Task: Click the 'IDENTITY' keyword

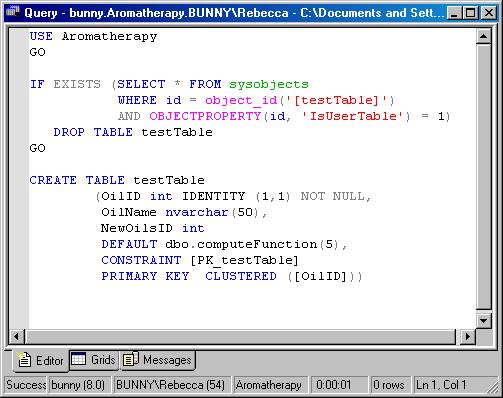Action: click(x=213, y=196)
